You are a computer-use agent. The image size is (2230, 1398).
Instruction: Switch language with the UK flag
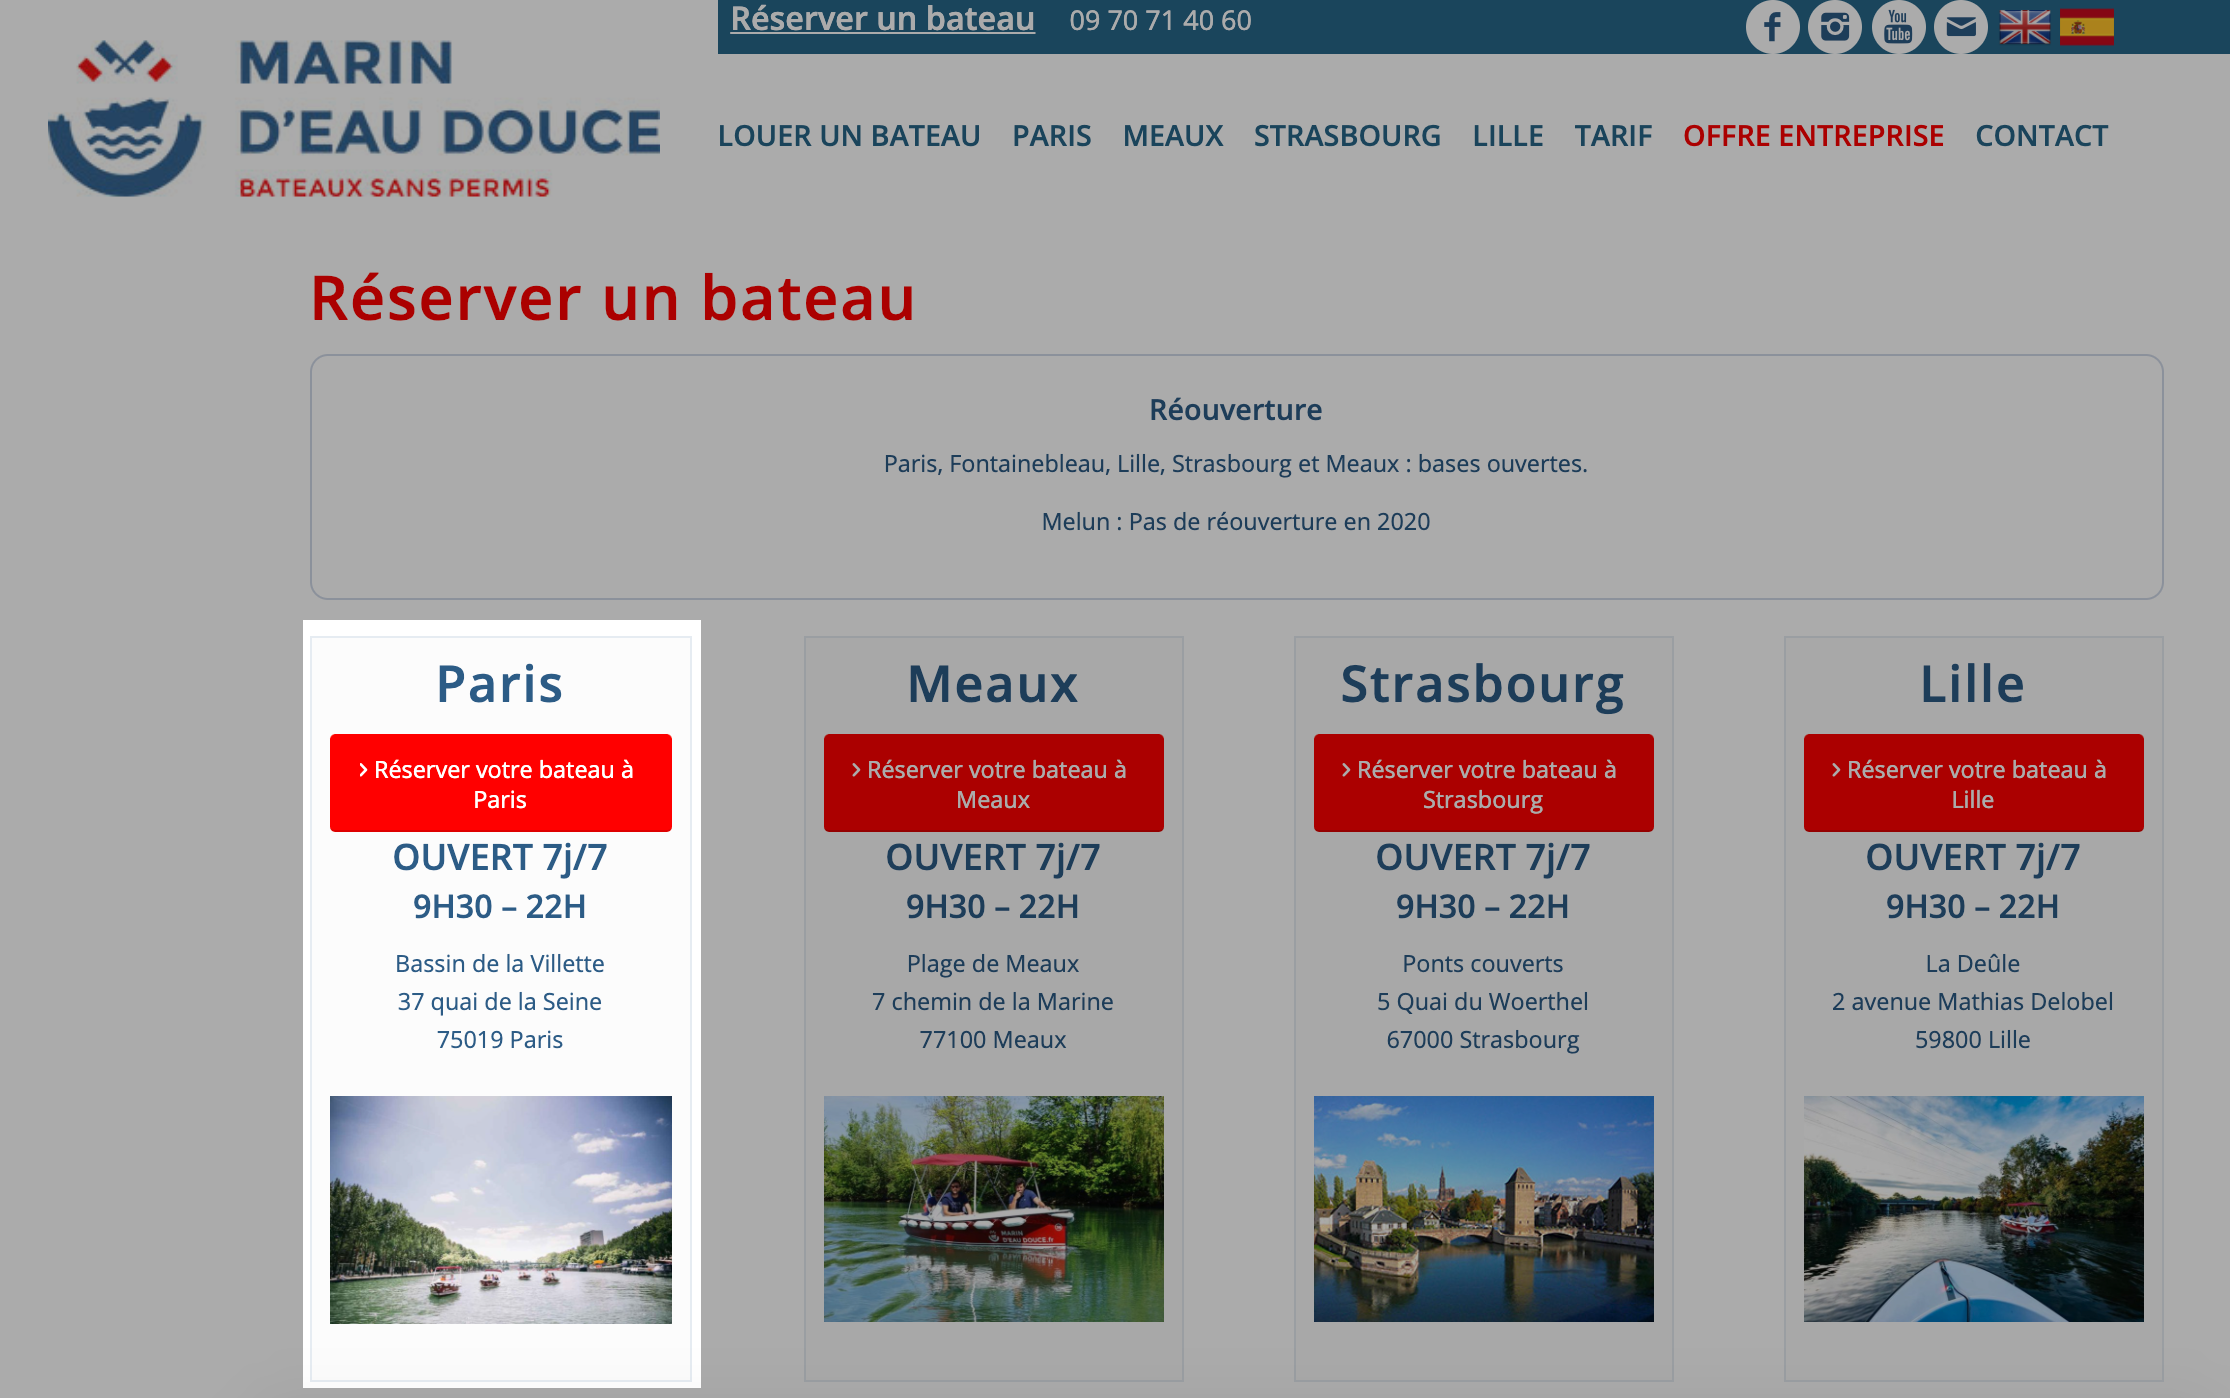point(2025,27)
